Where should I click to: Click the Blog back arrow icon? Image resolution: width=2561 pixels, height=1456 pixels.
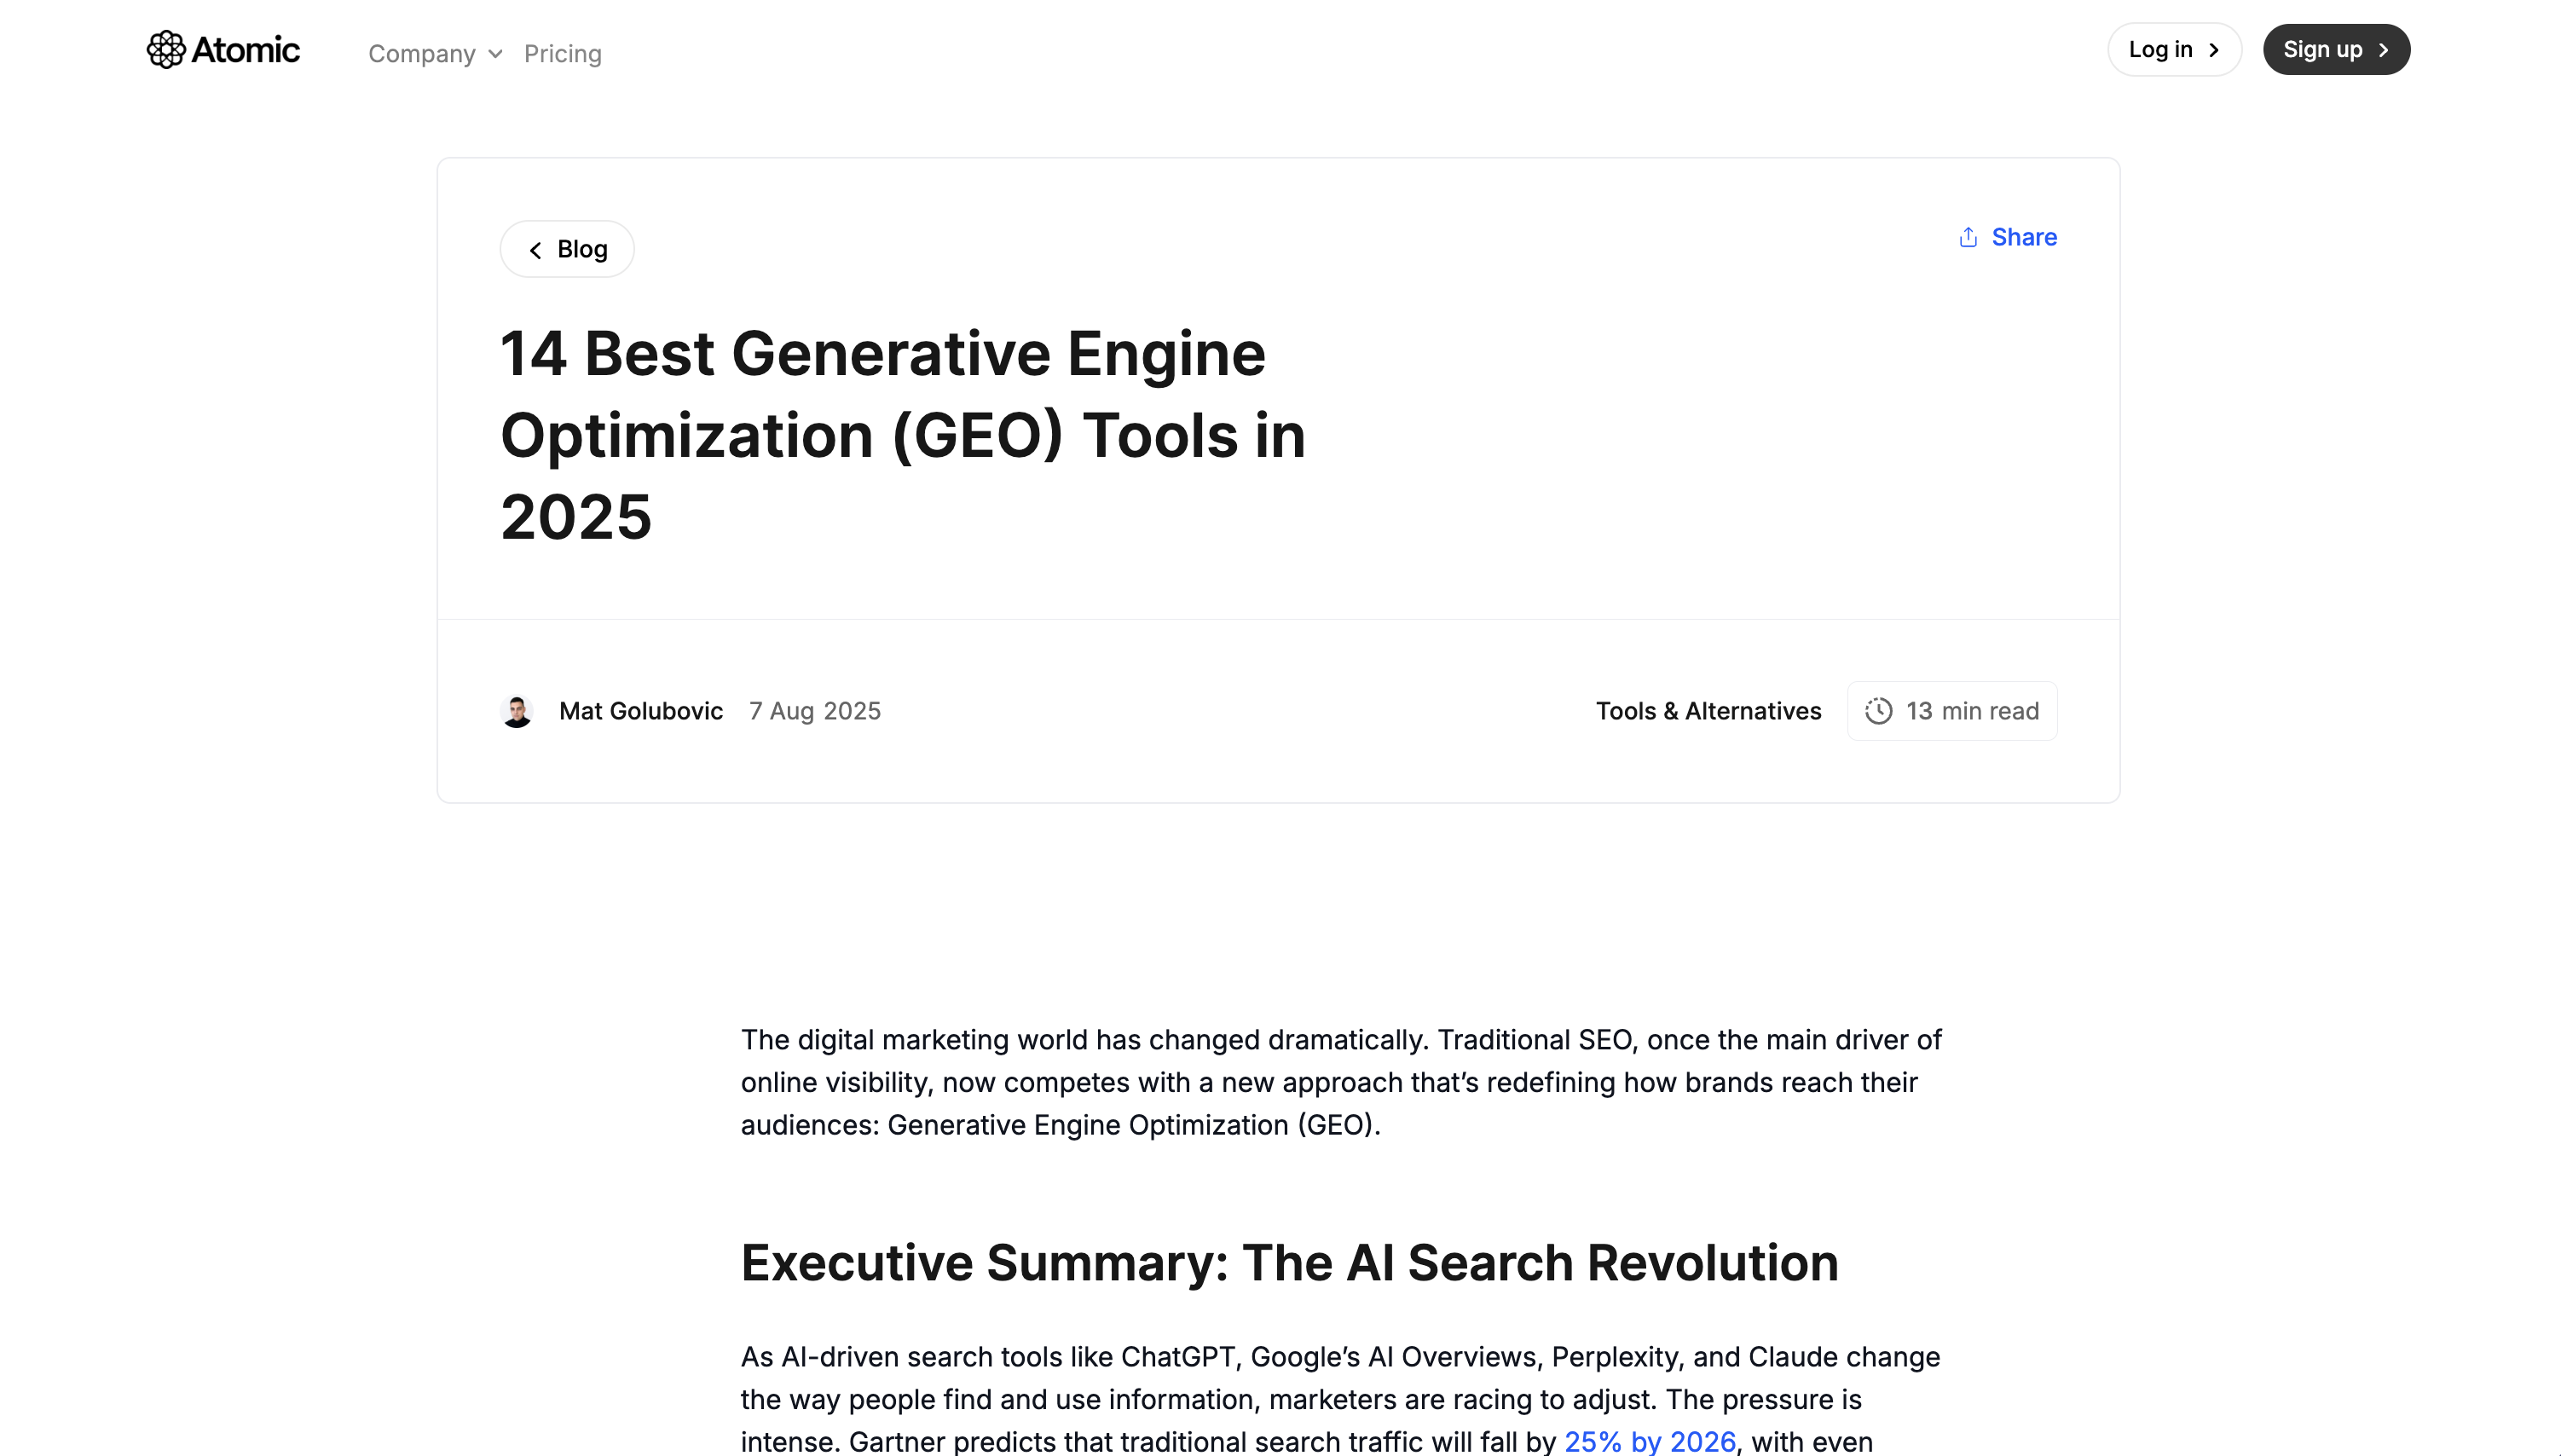pos(536,250)
